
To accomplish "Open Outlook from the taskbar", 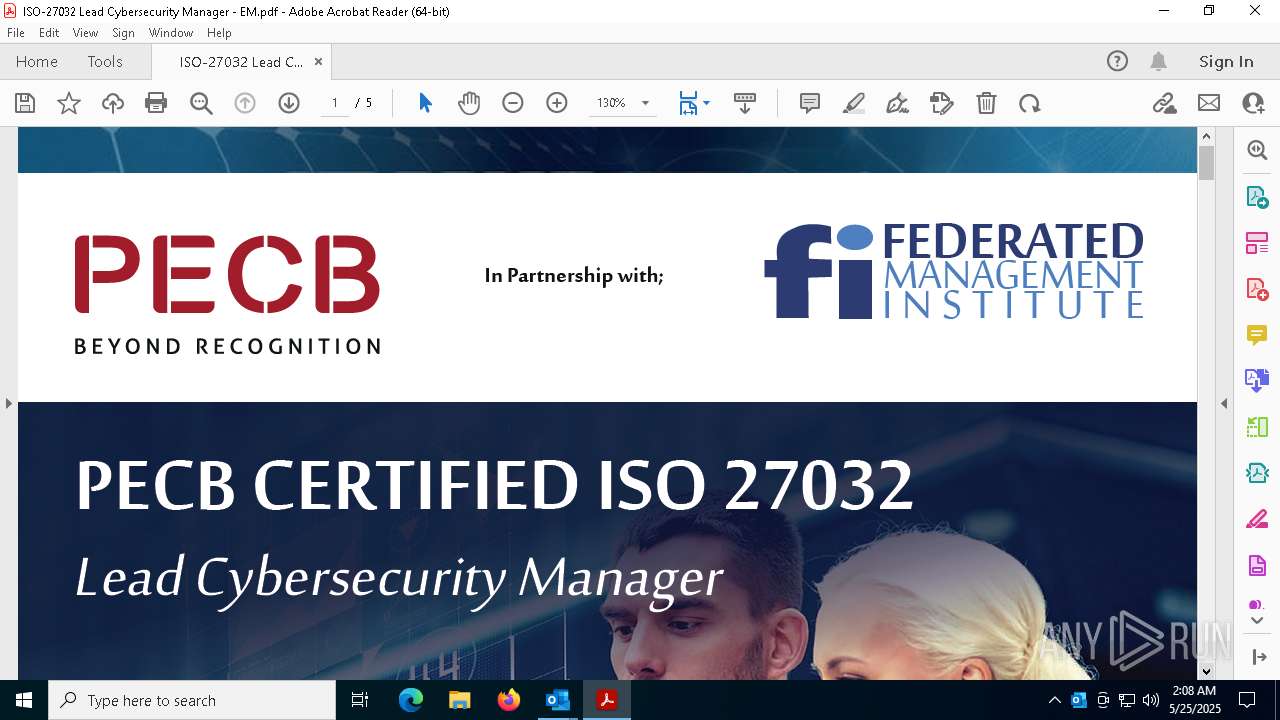I will (557, 700).
